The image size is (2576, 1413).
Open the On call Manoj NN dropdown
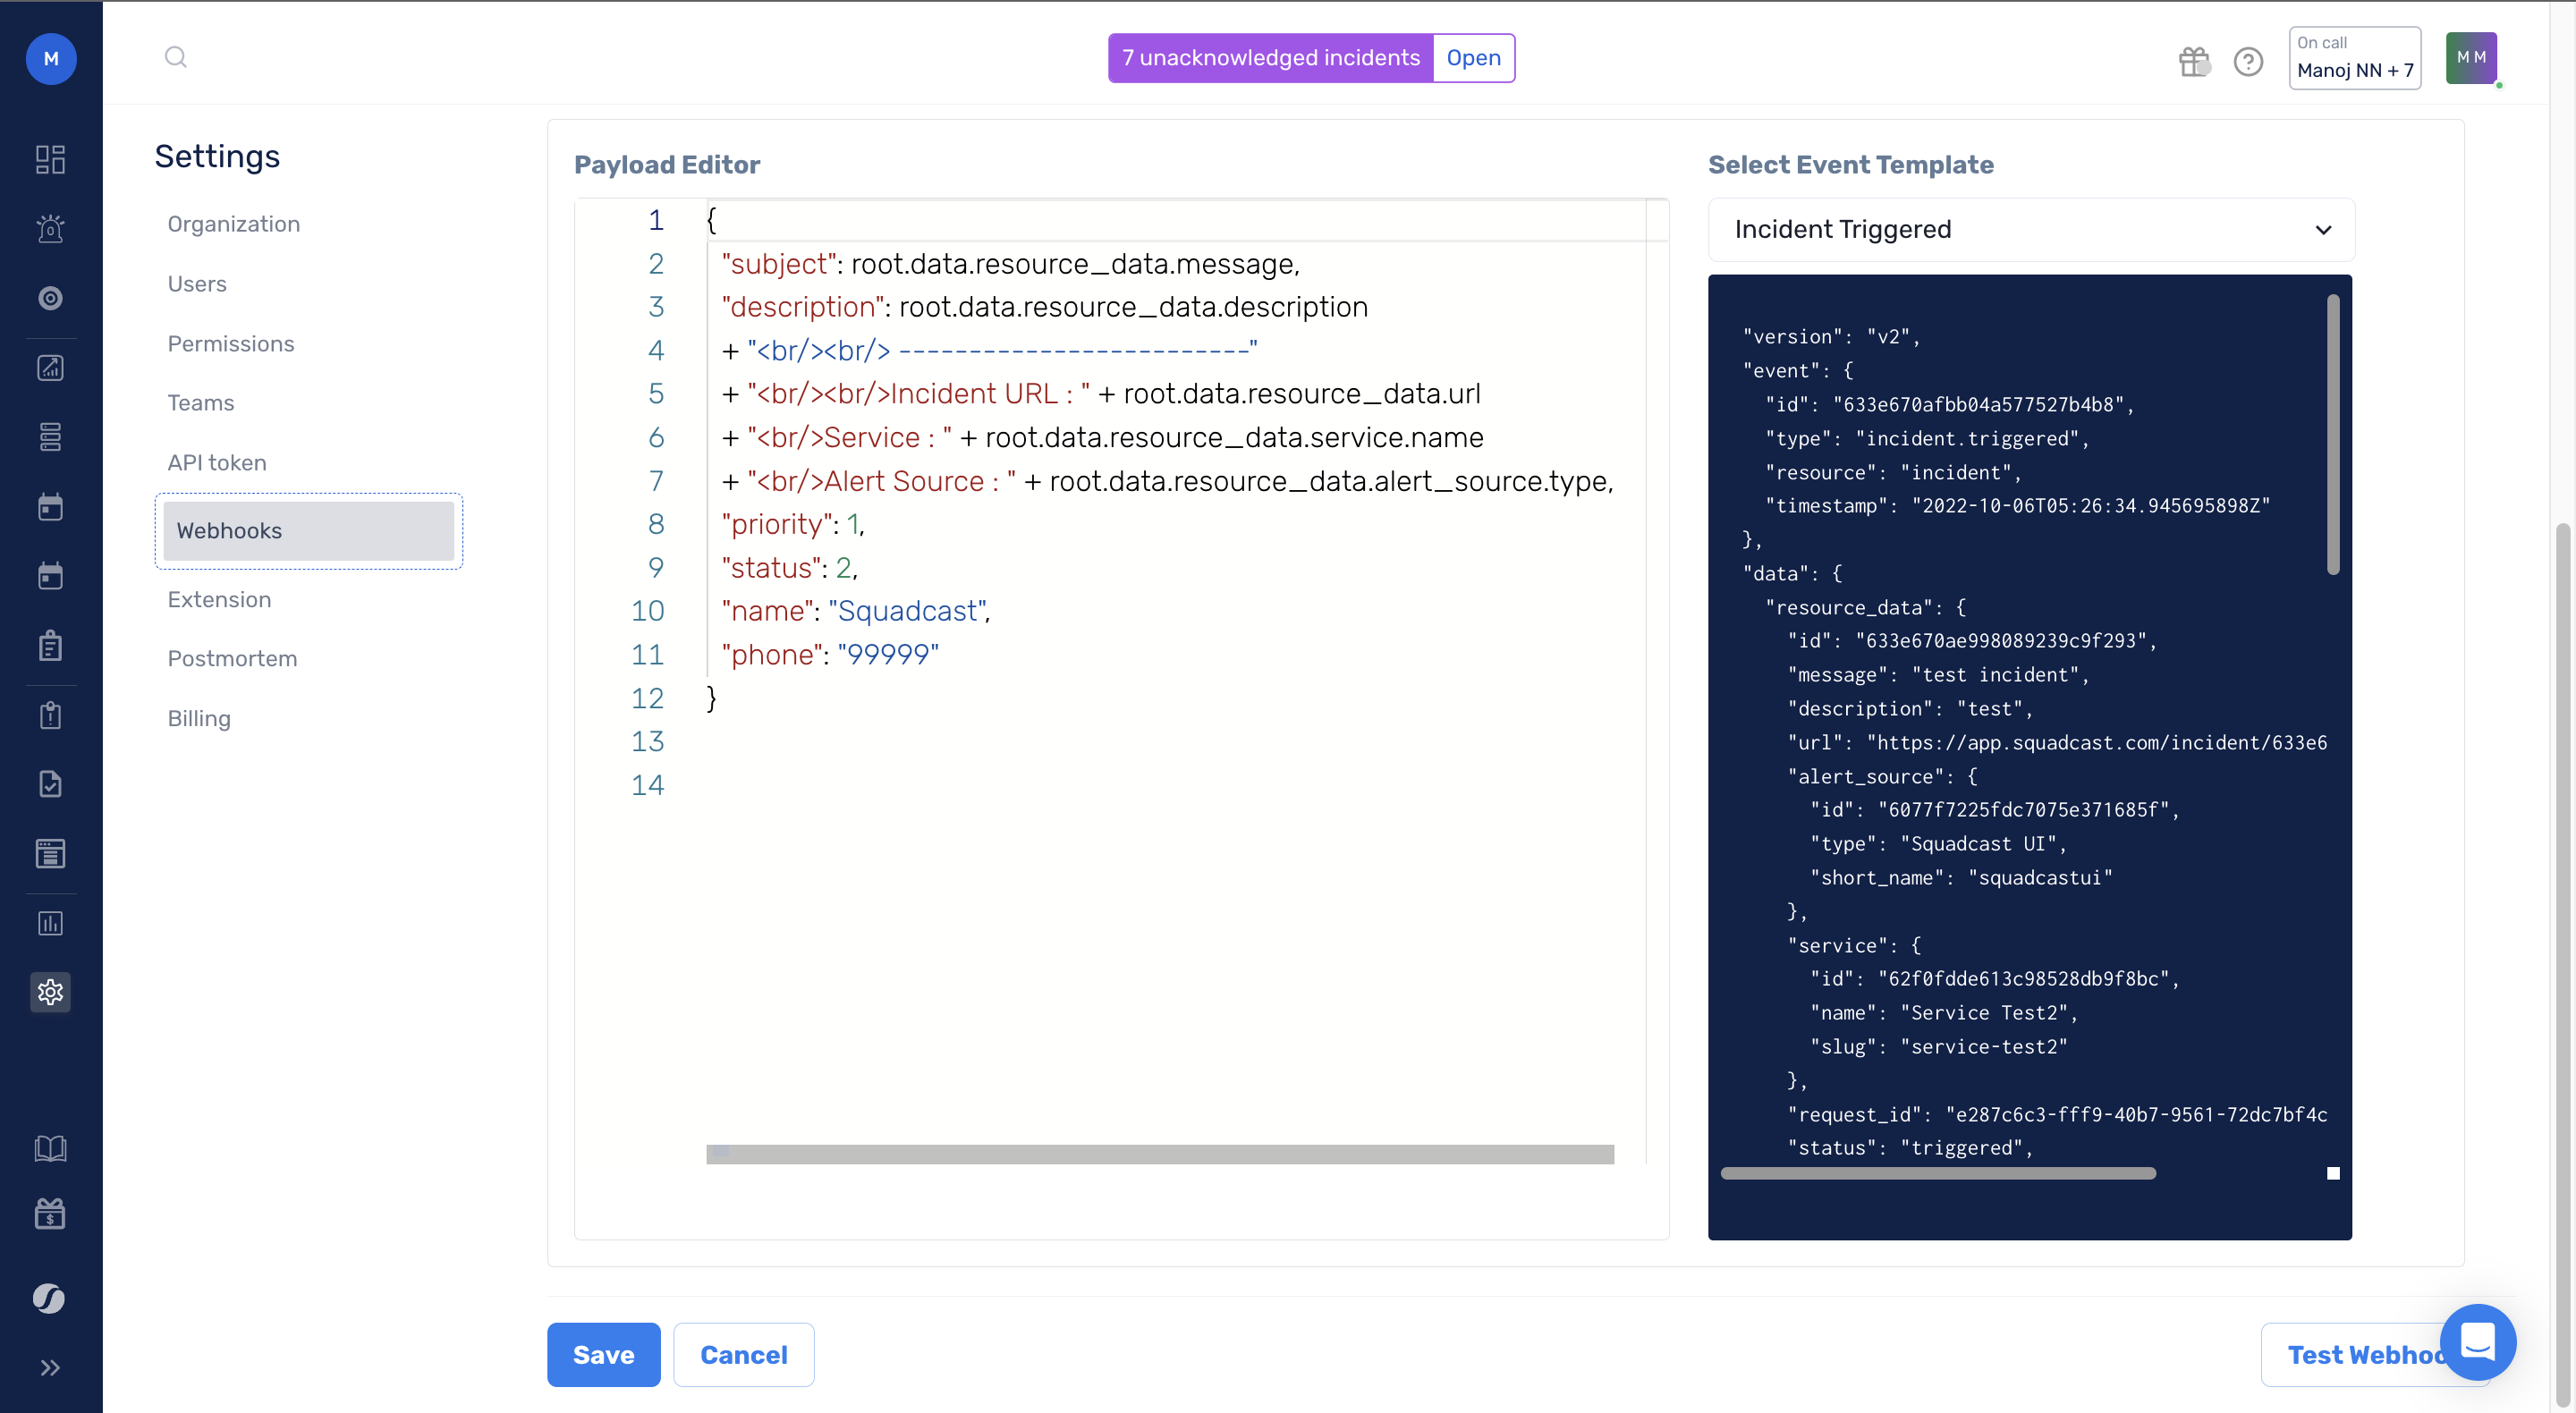(2354, 58)
